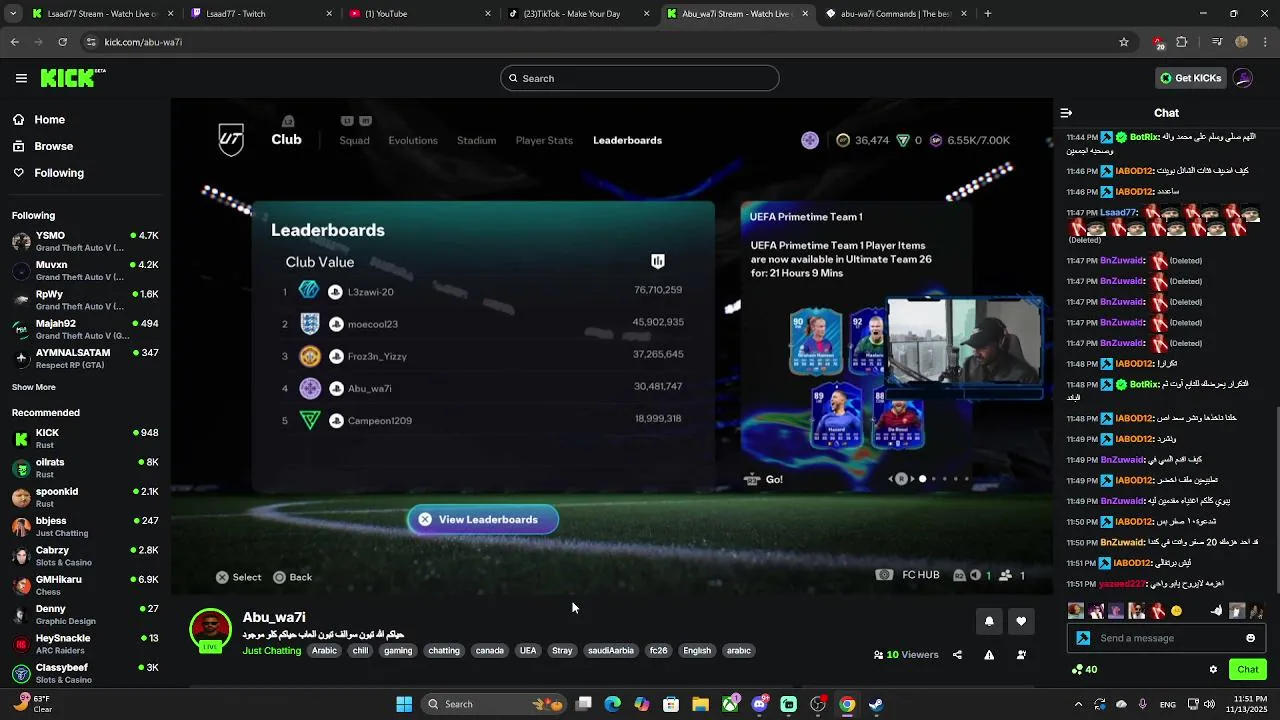Collapse the chat panel arrow icon
This screenshot has width=1280, height=720.
point(1066,113)
